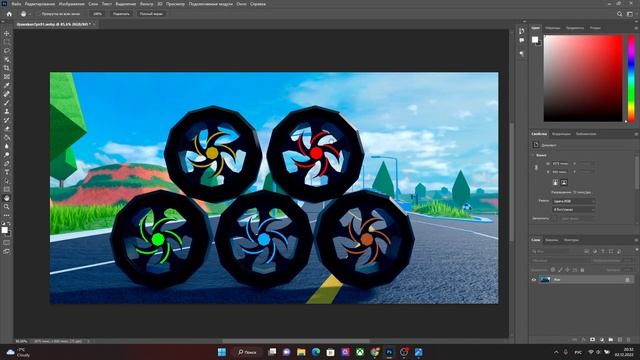This screenshot has height=360, width=640.
Task: Click the 100% zoom button
Action: click(97, 14)
